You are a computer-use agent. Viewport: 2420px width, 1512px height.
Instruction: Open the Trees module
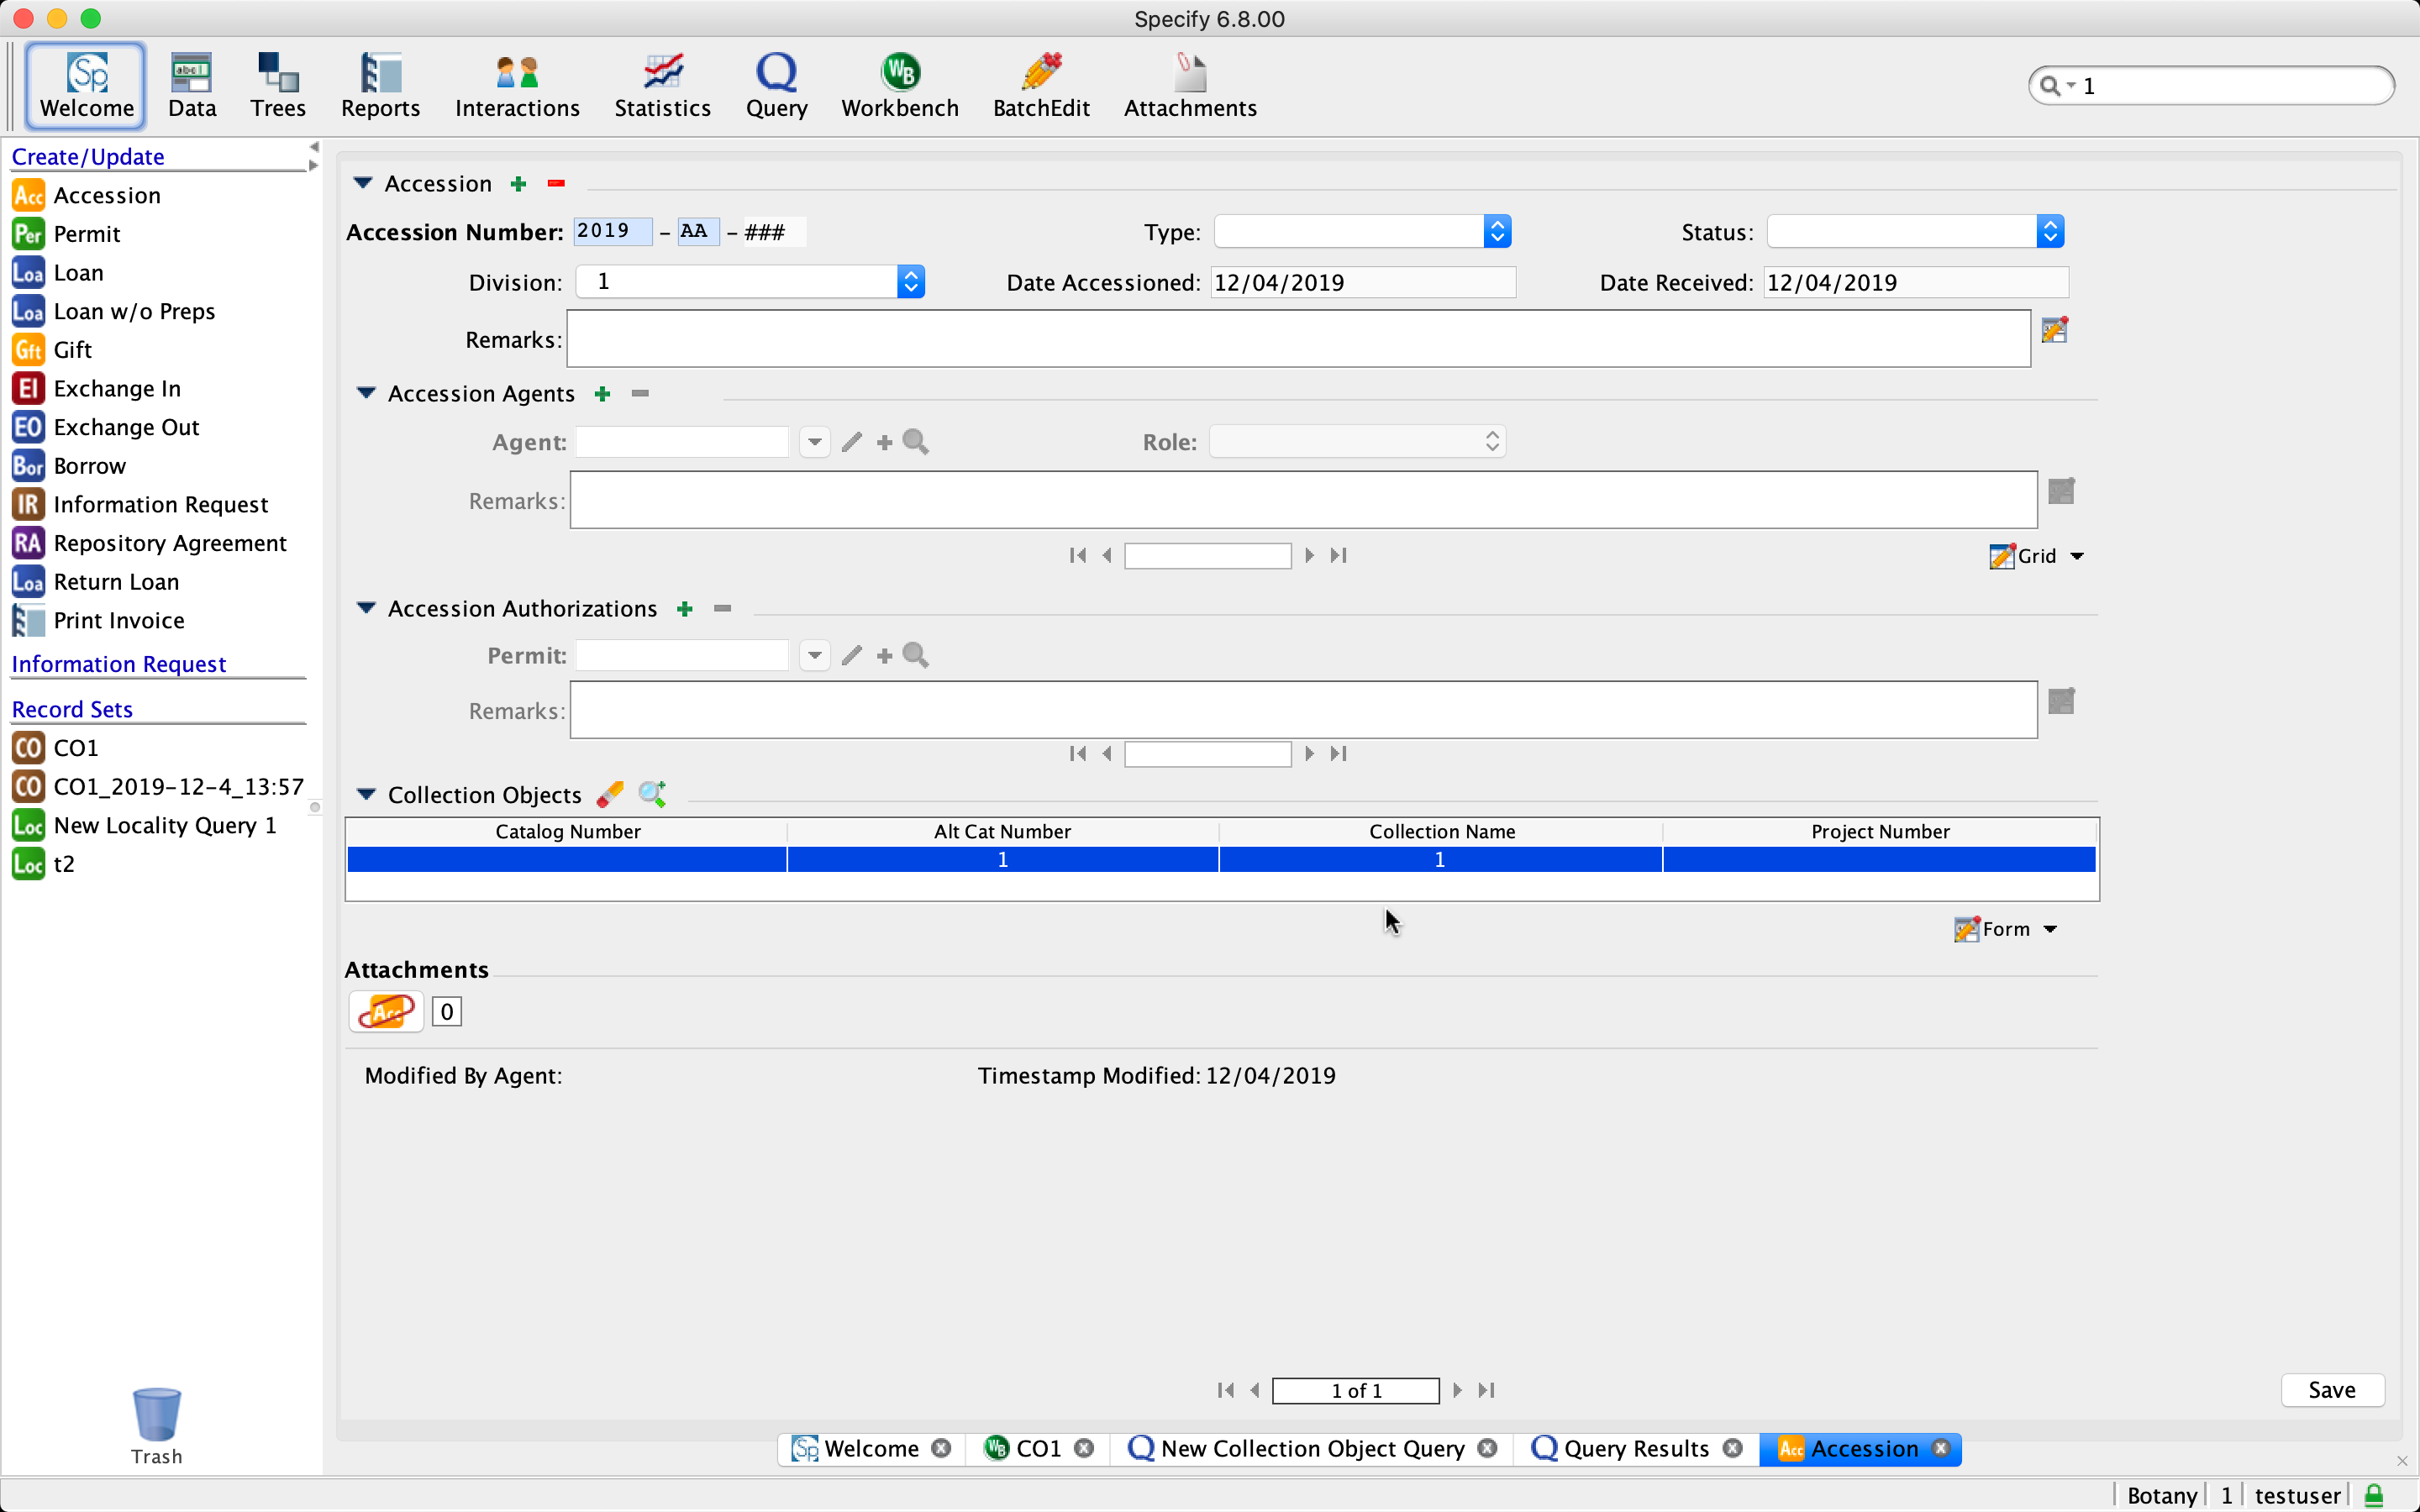pyautogui.click(x=277, y=85)
